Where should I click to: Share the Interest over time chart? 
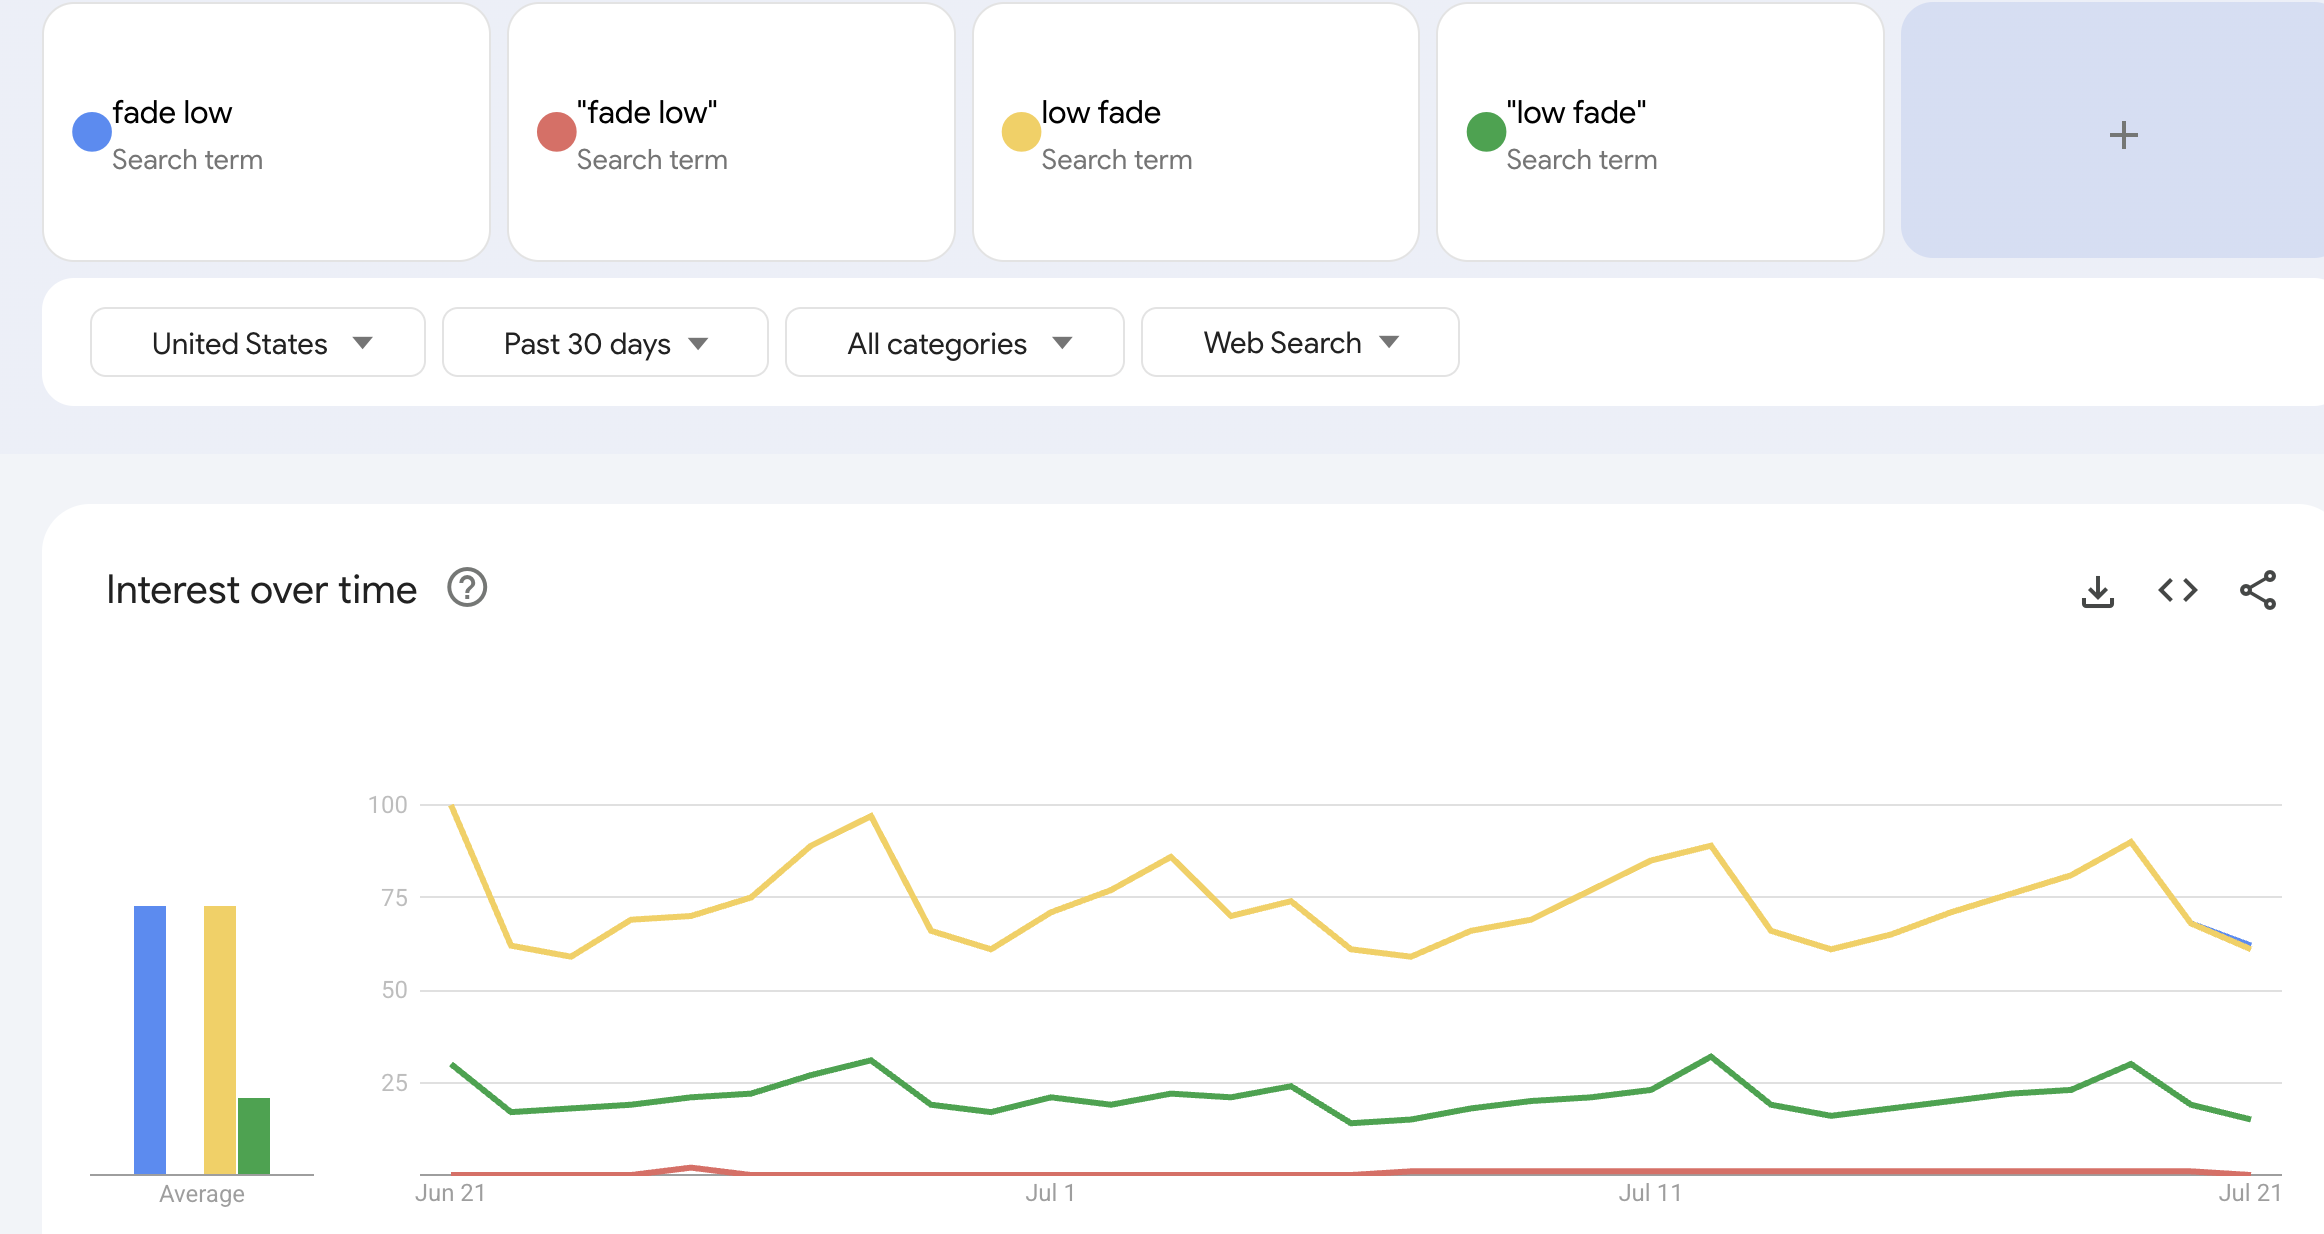pos(2258,590)
